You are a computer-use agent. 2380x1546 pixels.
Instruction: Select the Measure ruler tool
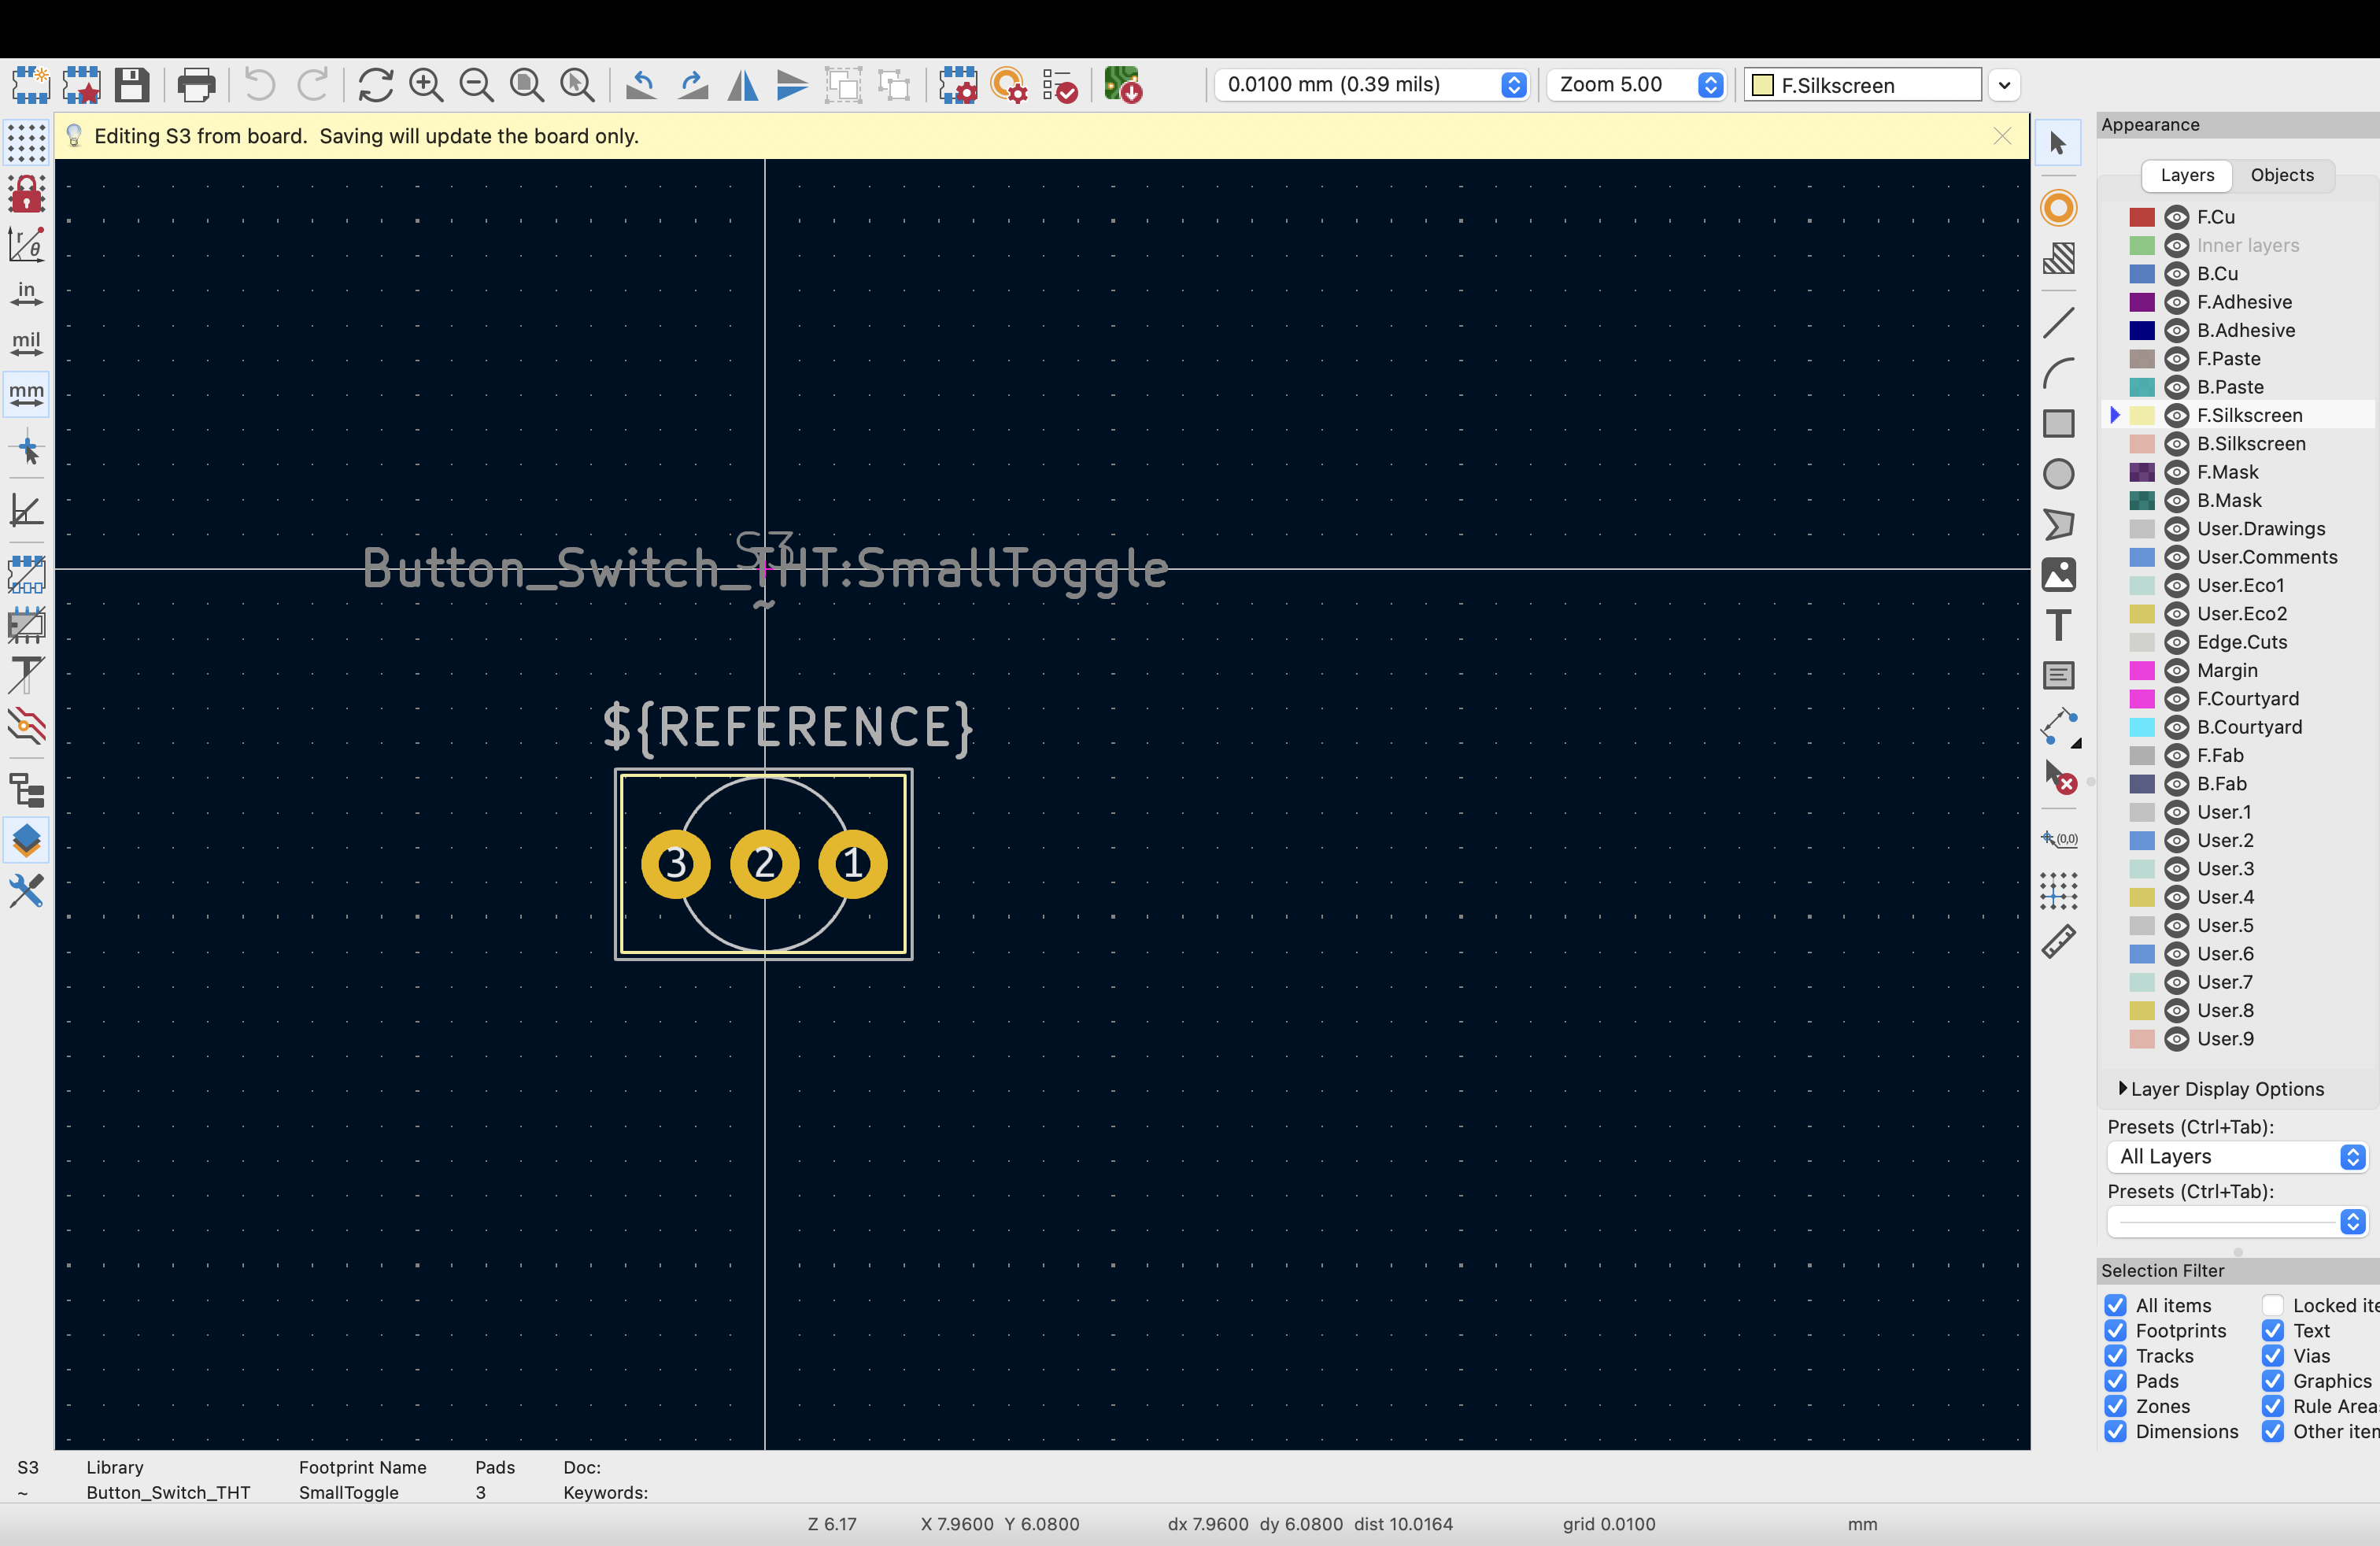pos(2058,941)
